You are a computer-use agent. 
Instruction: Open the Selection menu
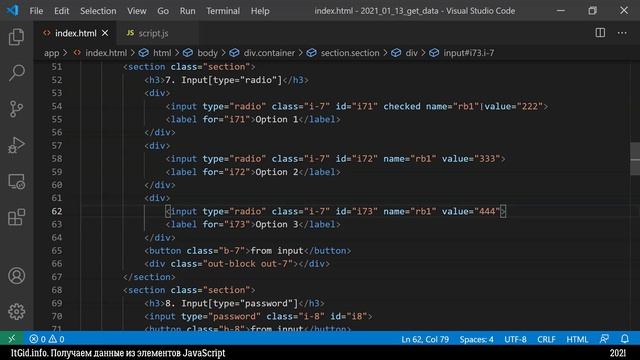pos(98,11)
